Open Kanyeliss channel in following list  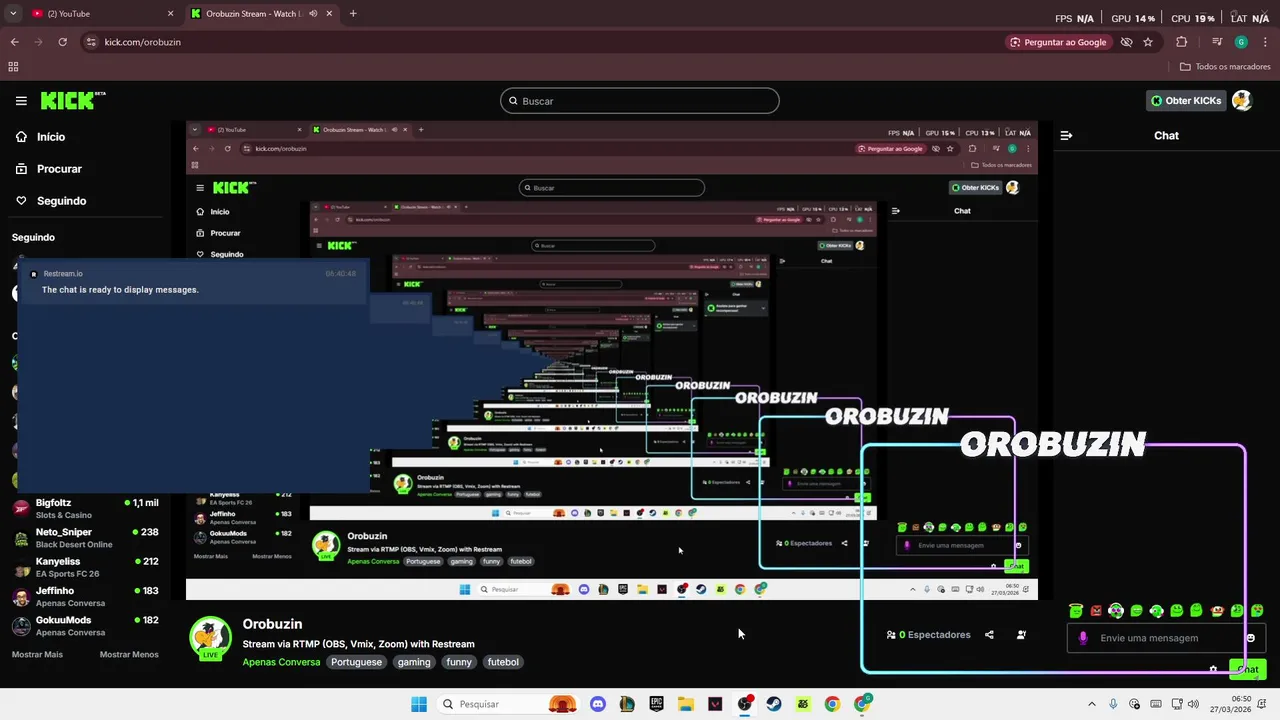[85, 567]
